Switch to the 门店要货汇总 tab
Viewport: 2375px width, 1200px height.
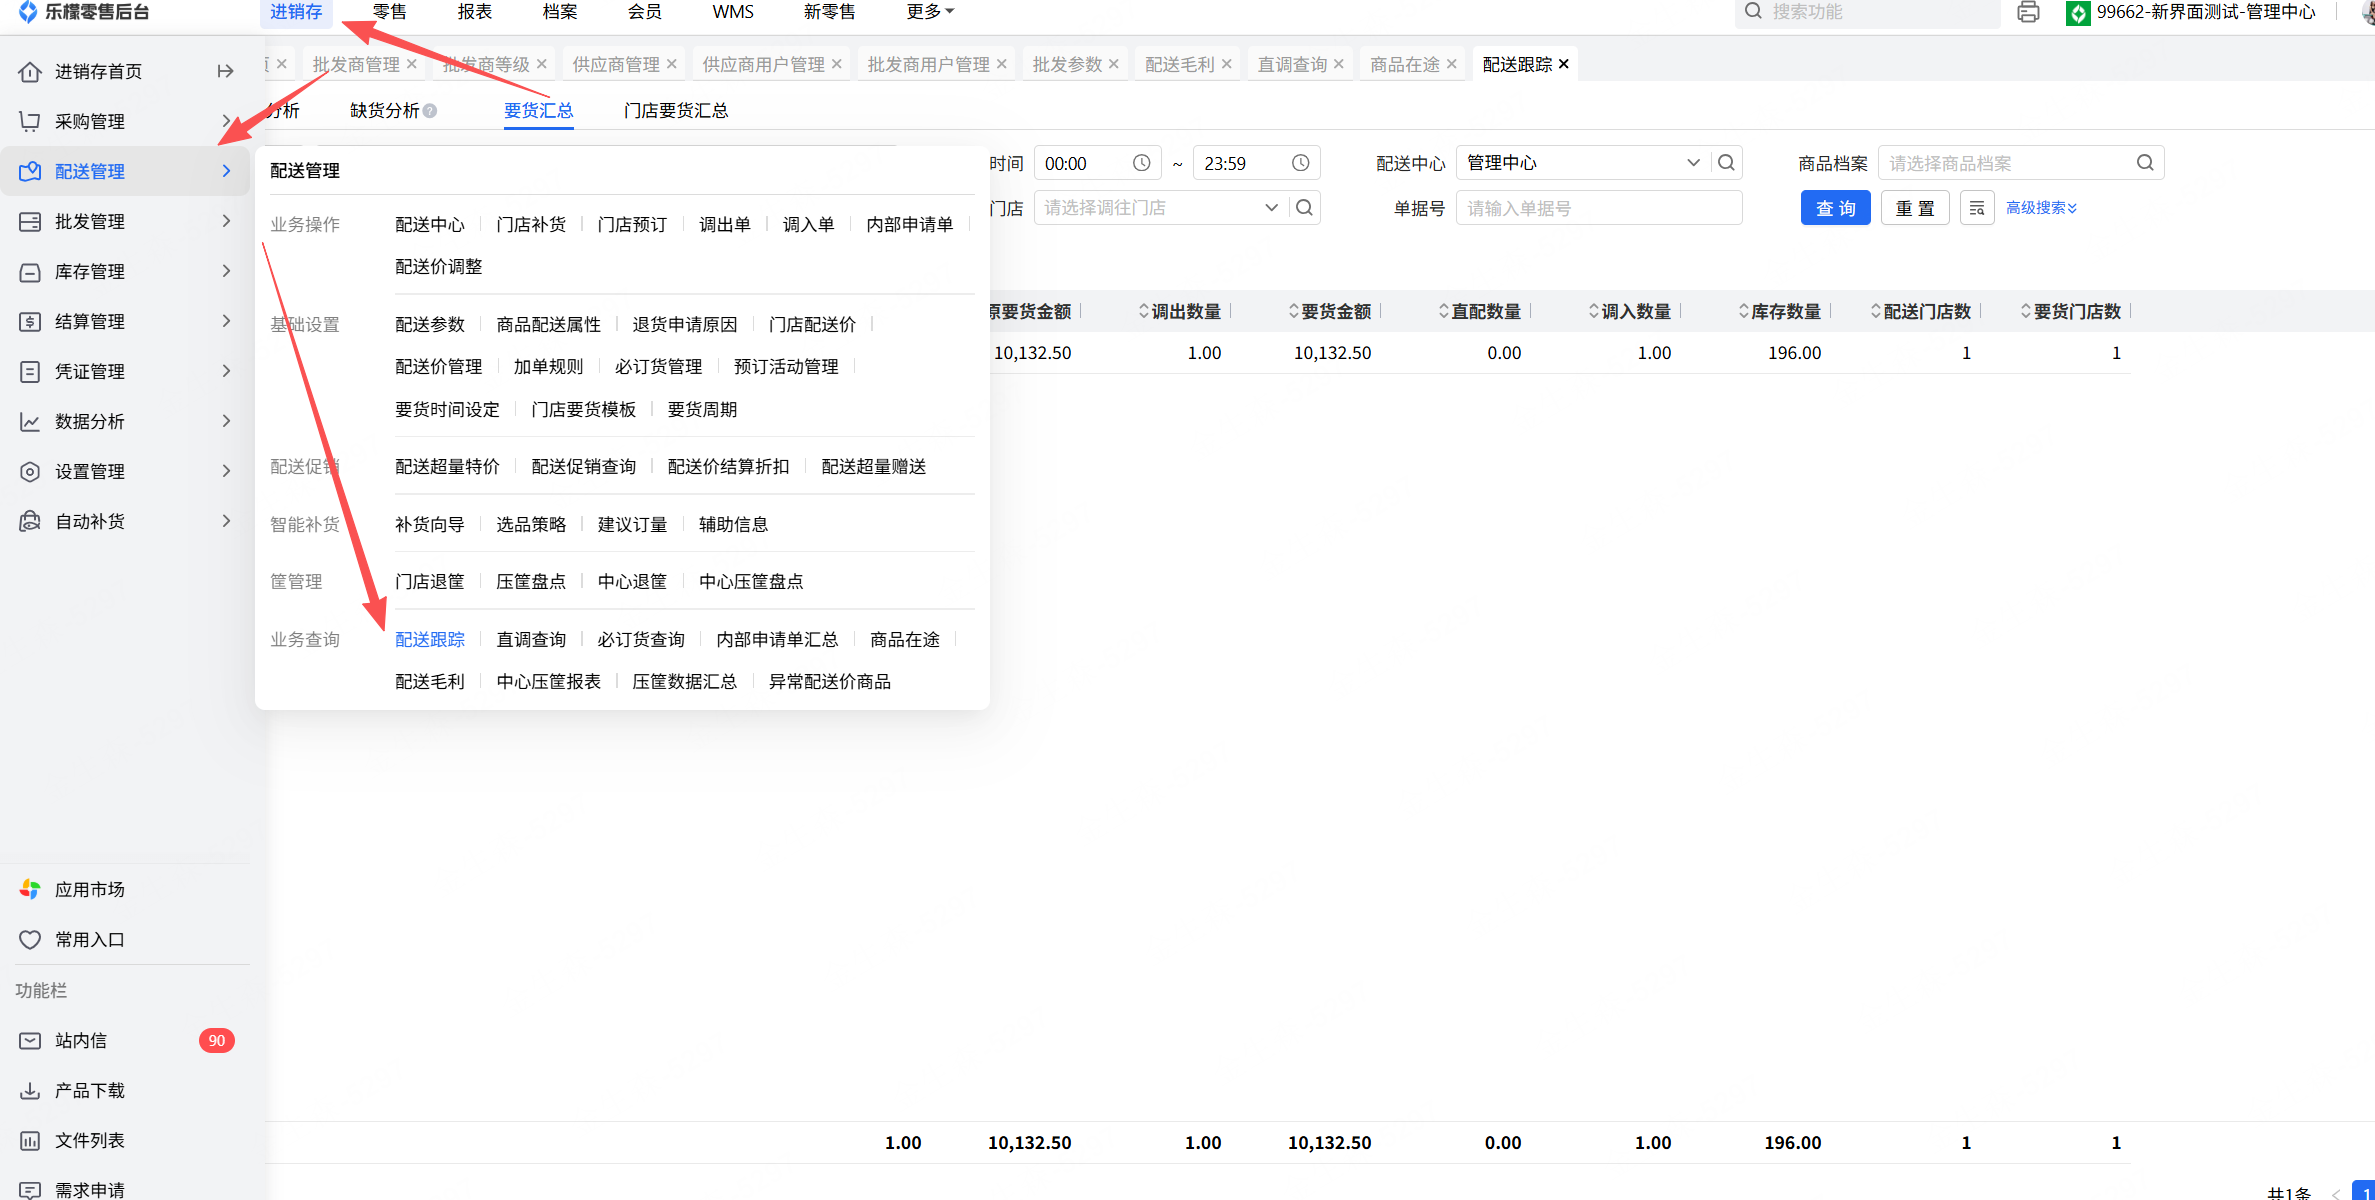click(675, 110)
